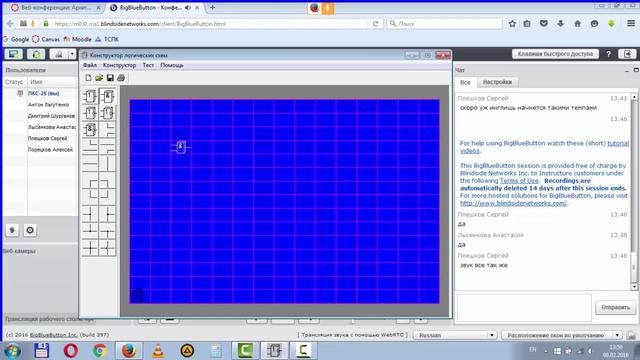Open the Расположение окон layout dropdown

coord(562,335)
